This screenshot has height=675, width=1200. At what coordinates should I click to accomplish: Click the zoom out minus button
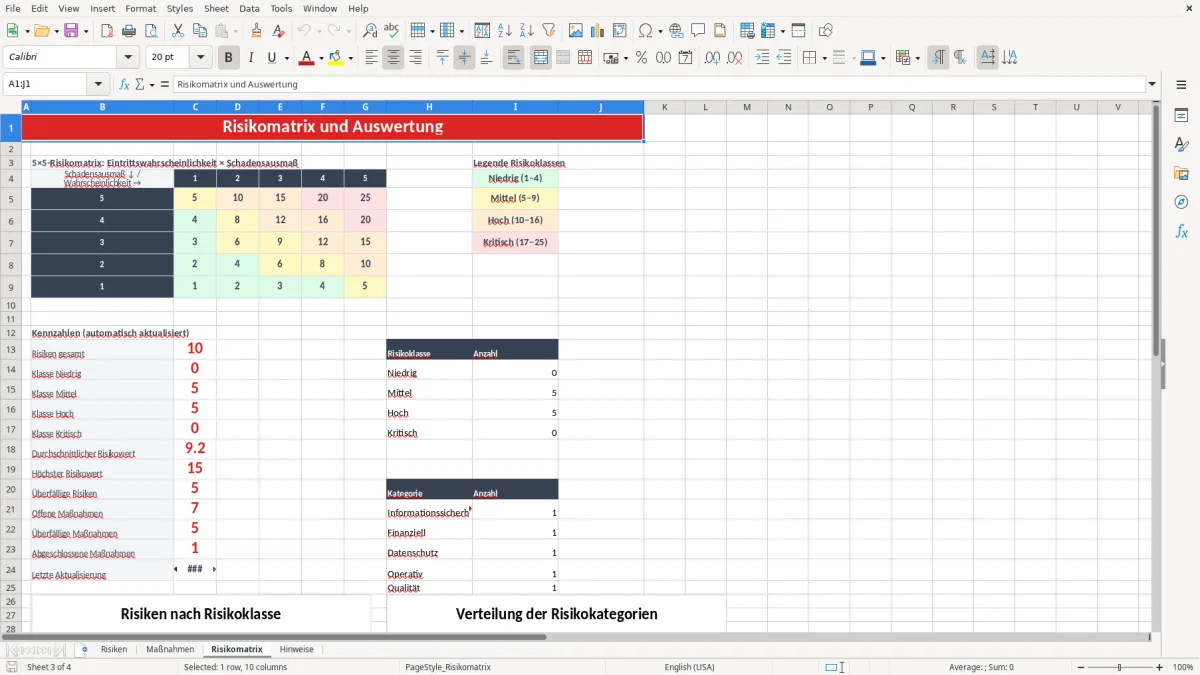pos(1079,667)
